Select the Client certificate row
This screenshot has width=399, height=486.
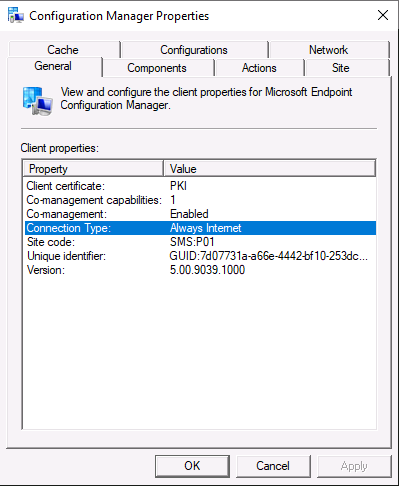(200, 186)
